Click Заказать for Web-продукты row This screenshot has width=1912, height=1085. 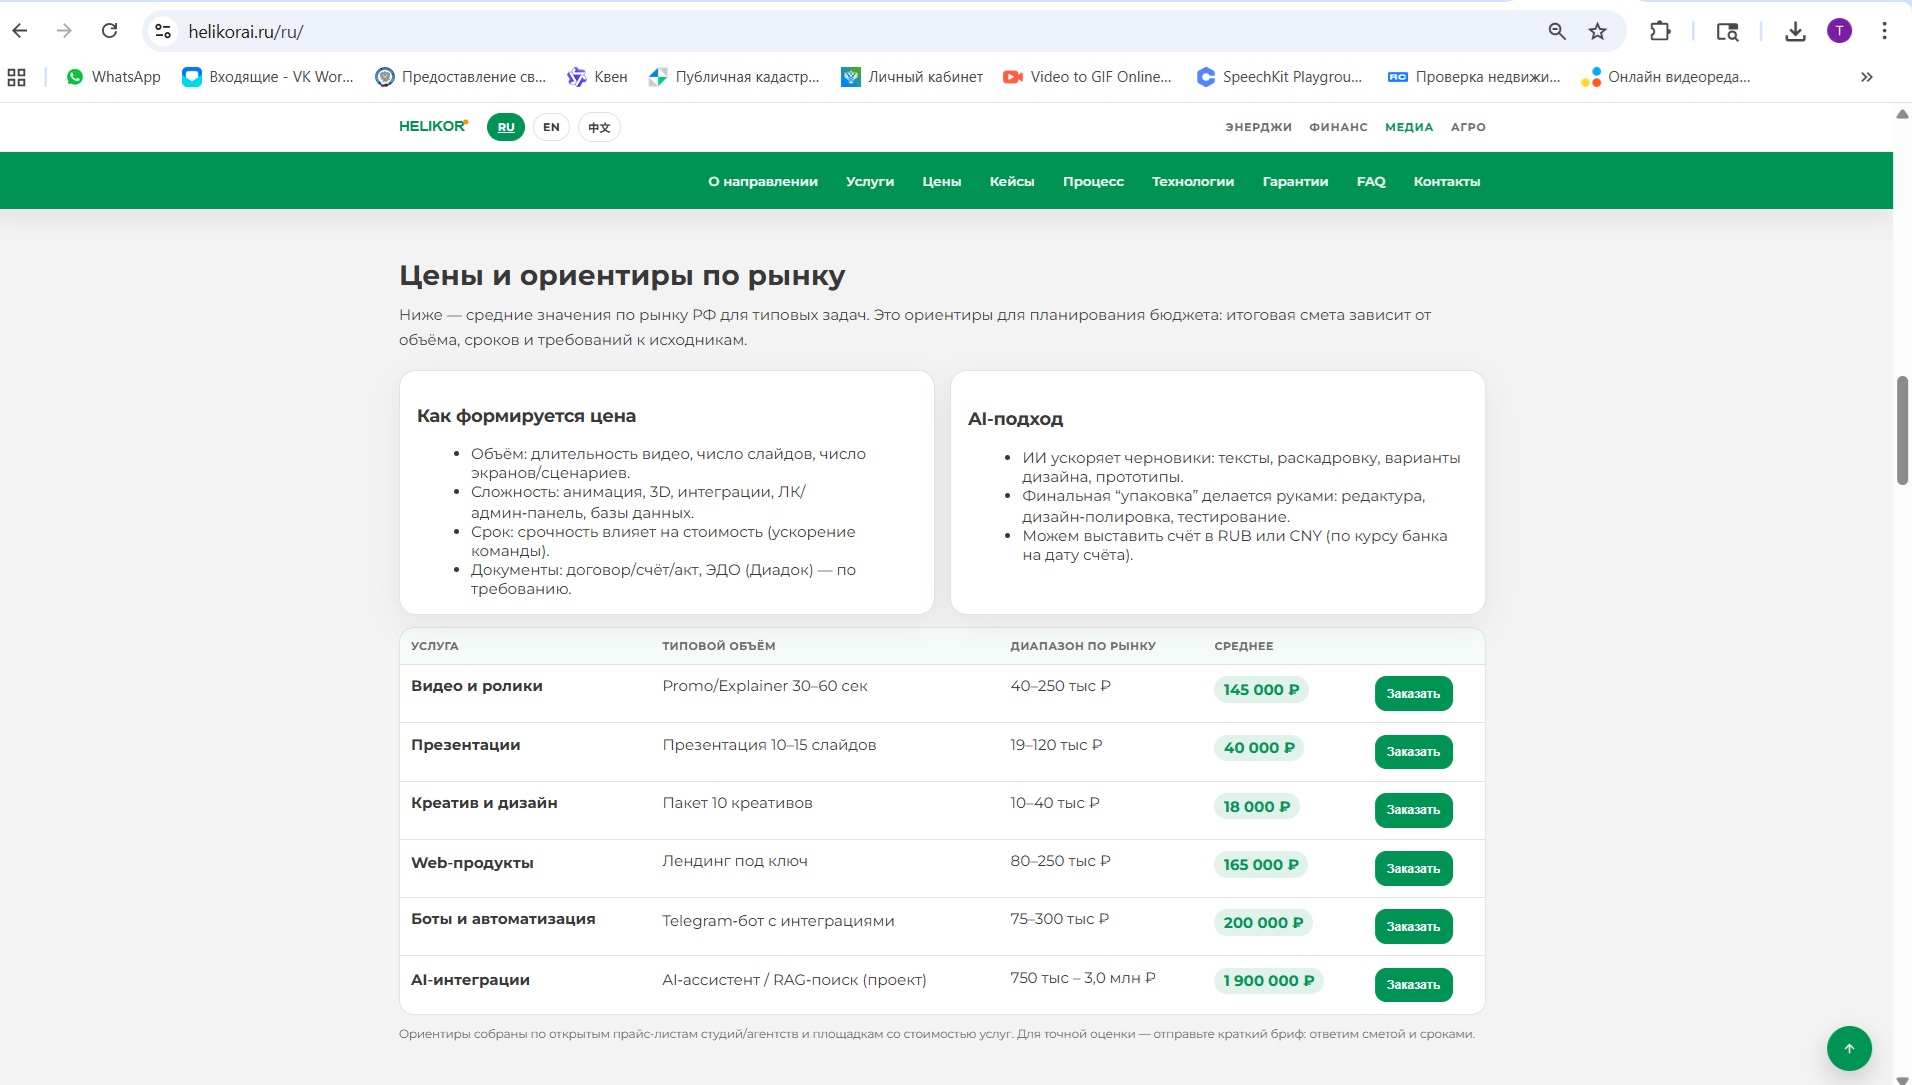1413,868
